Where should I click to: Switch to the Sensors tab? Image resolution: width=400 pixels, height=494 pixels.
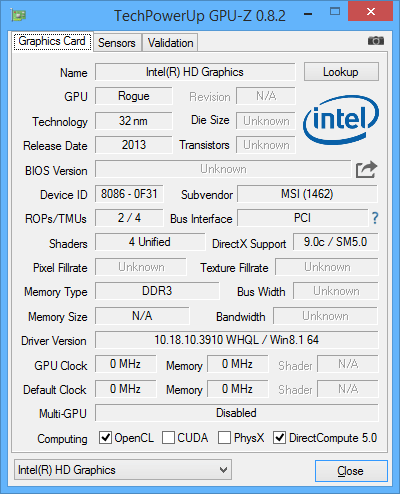[117, 43]
